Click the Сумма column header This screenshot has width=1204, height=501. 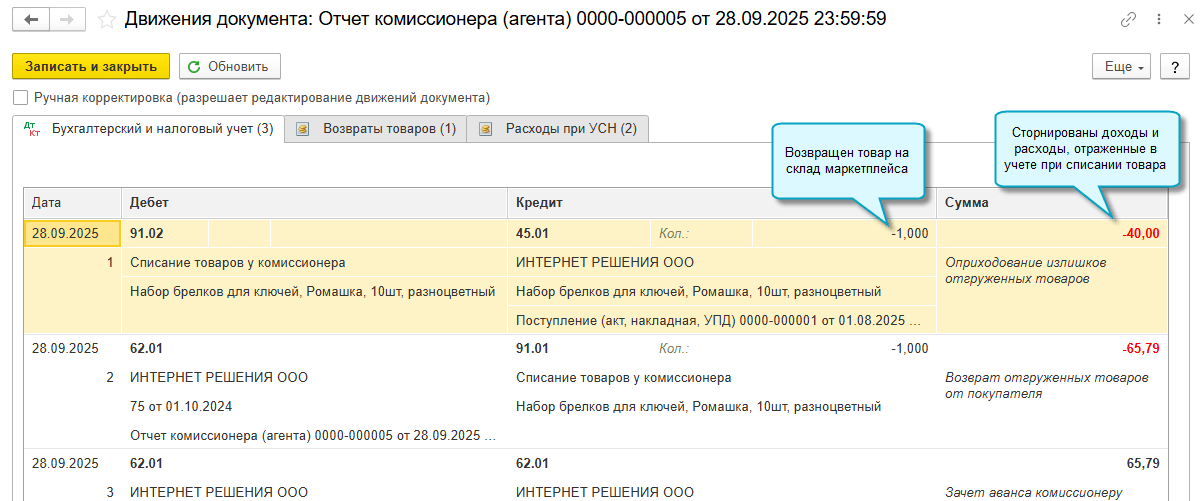967,203
